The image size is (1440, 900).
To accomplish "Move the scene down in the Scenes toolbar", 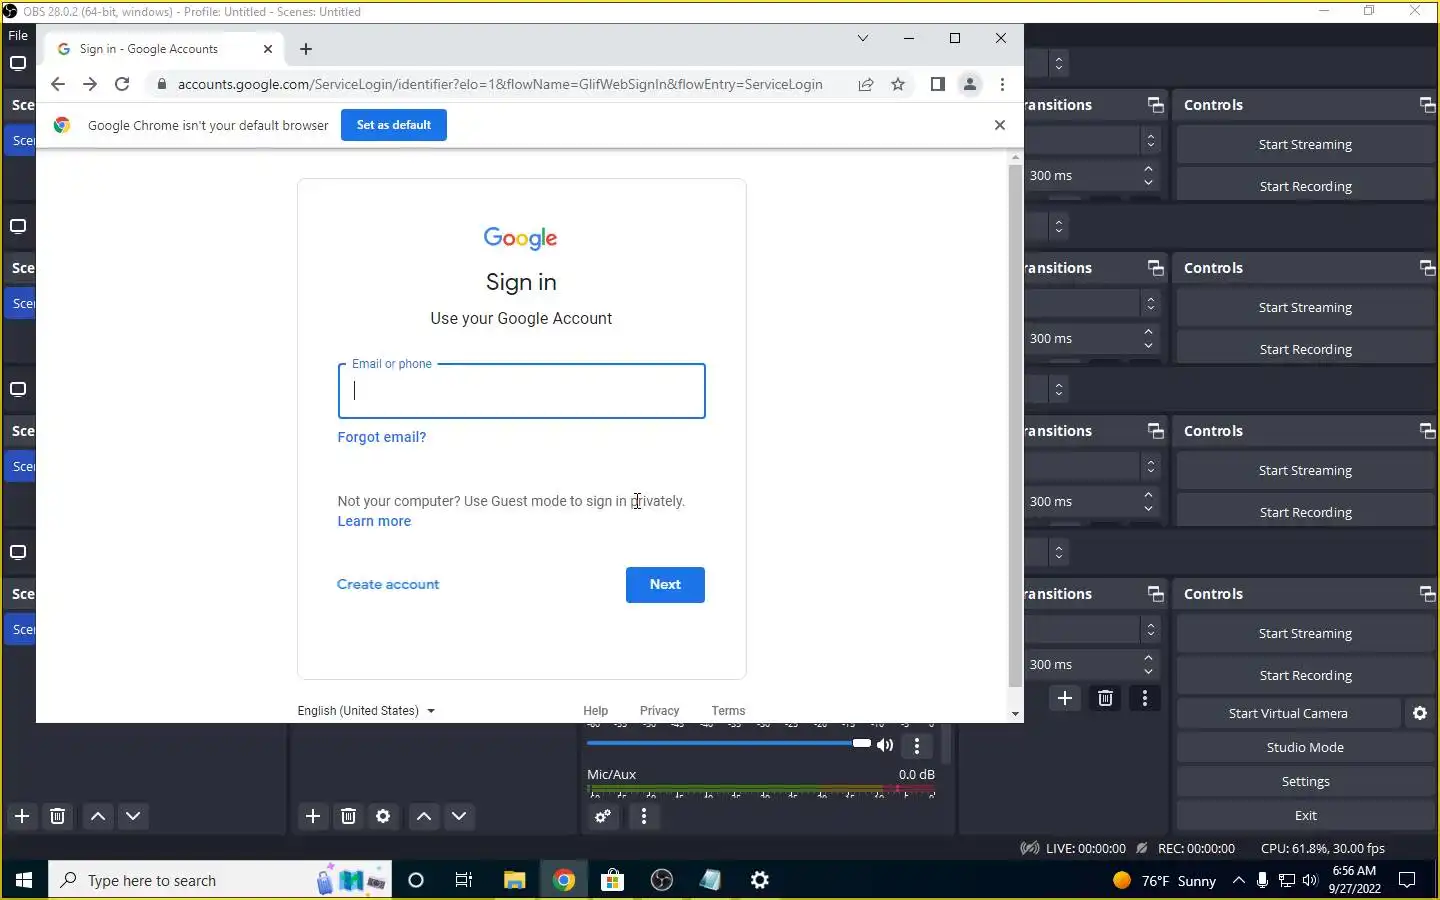I will point(133,816).
